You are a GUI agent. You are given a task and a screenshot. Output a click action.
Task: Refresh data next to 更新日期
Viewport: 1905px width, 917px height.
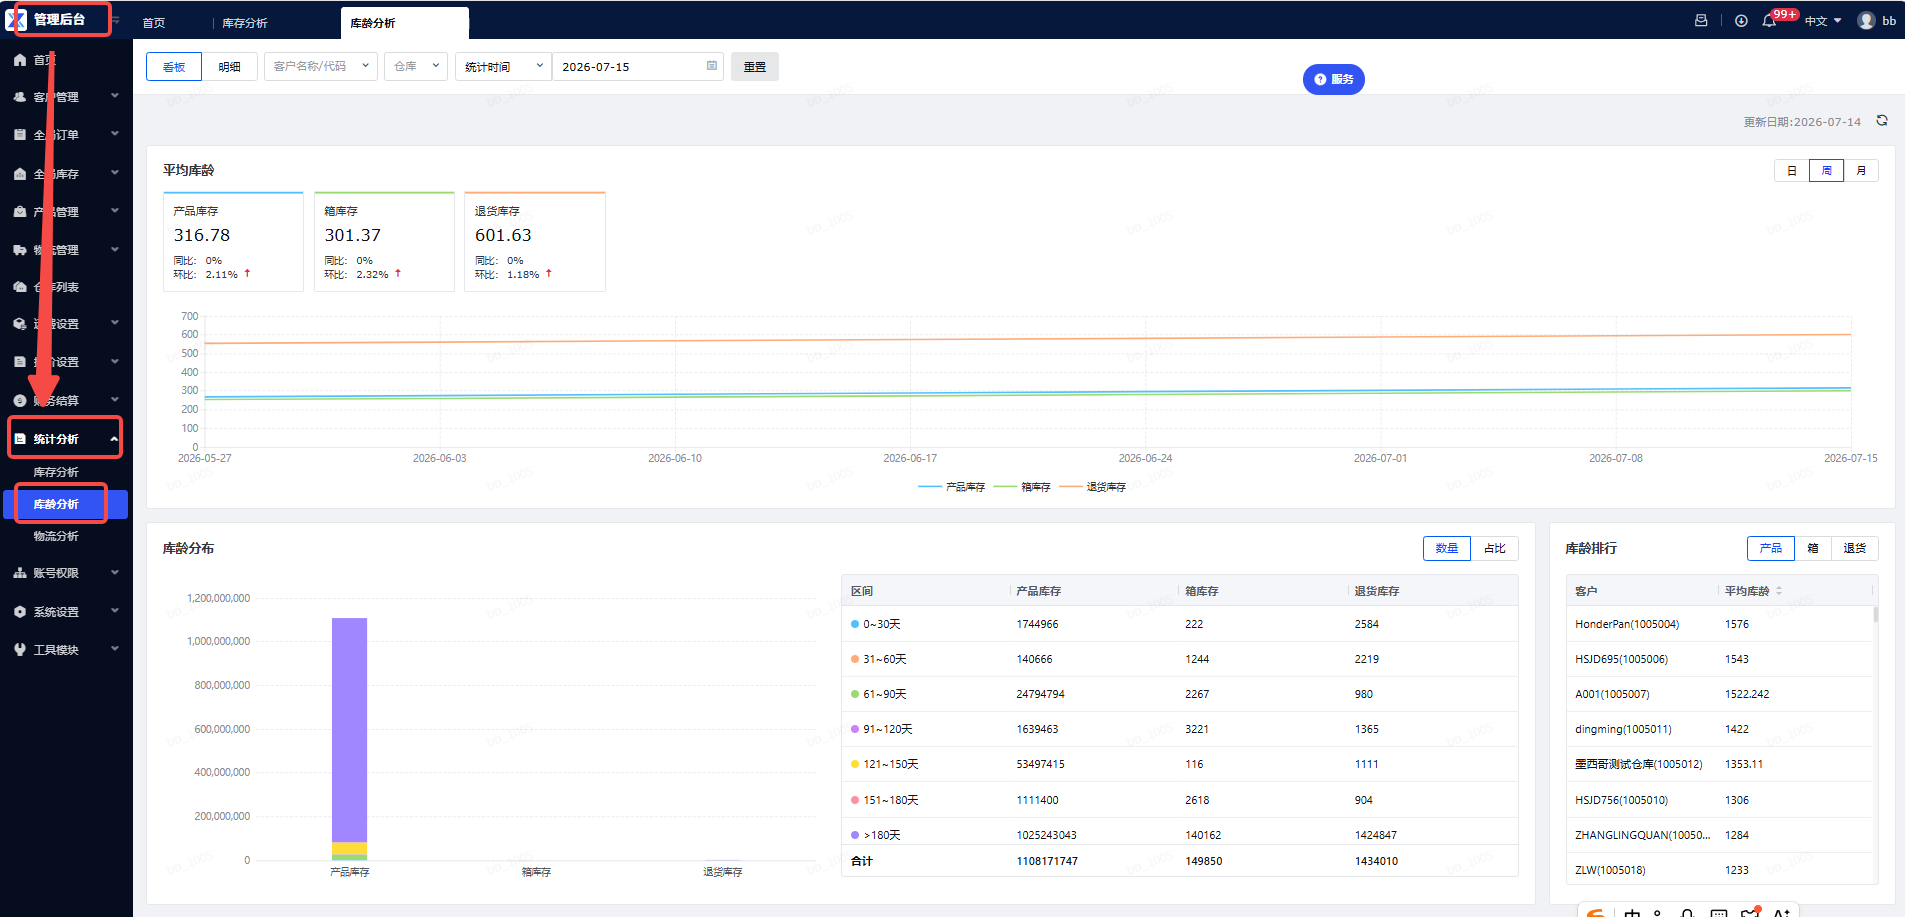pos(1882,120)
